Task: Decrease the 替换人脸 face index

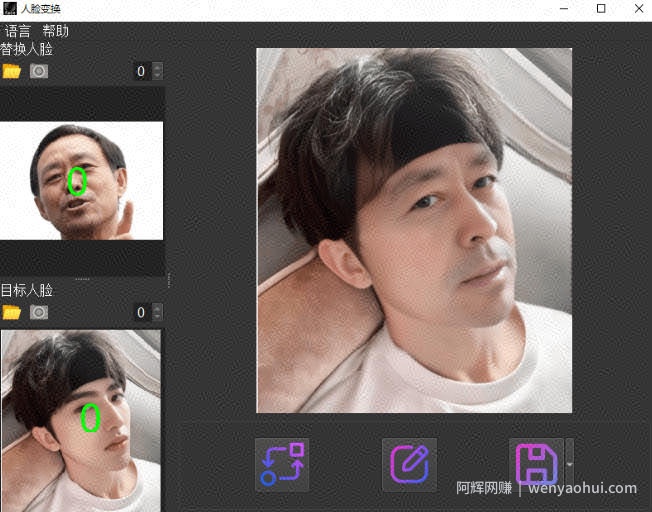Action: pos(158,75)
